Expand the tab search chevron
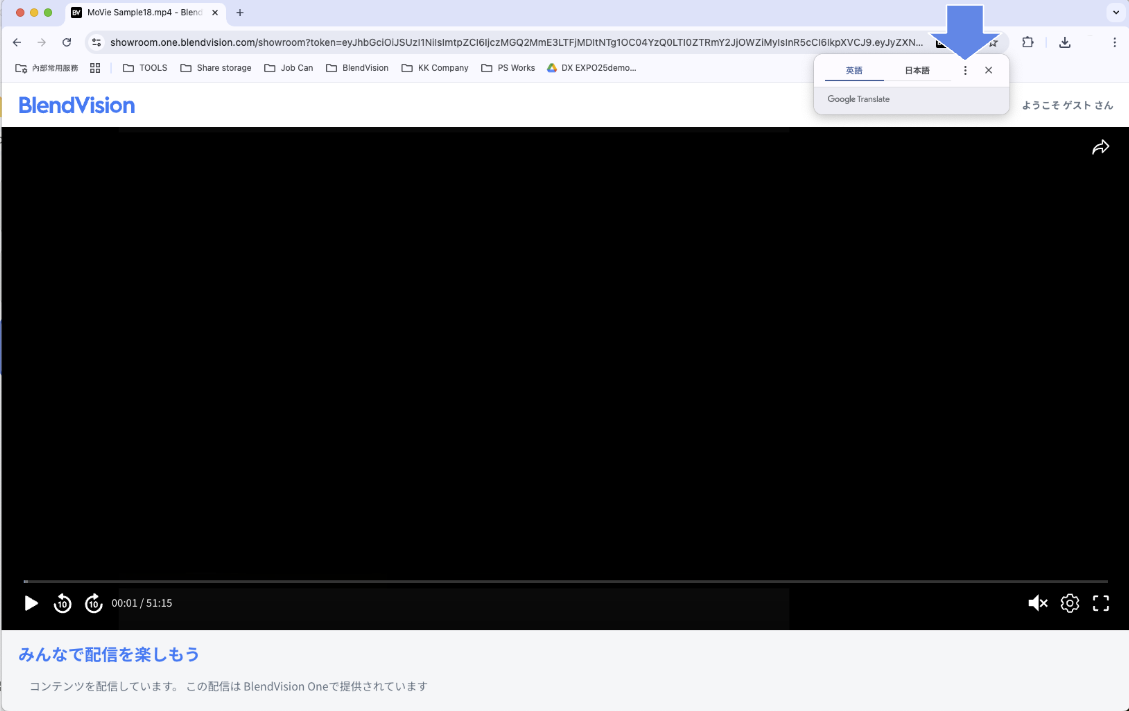The image size is (1129, 711). (1115, 12)
